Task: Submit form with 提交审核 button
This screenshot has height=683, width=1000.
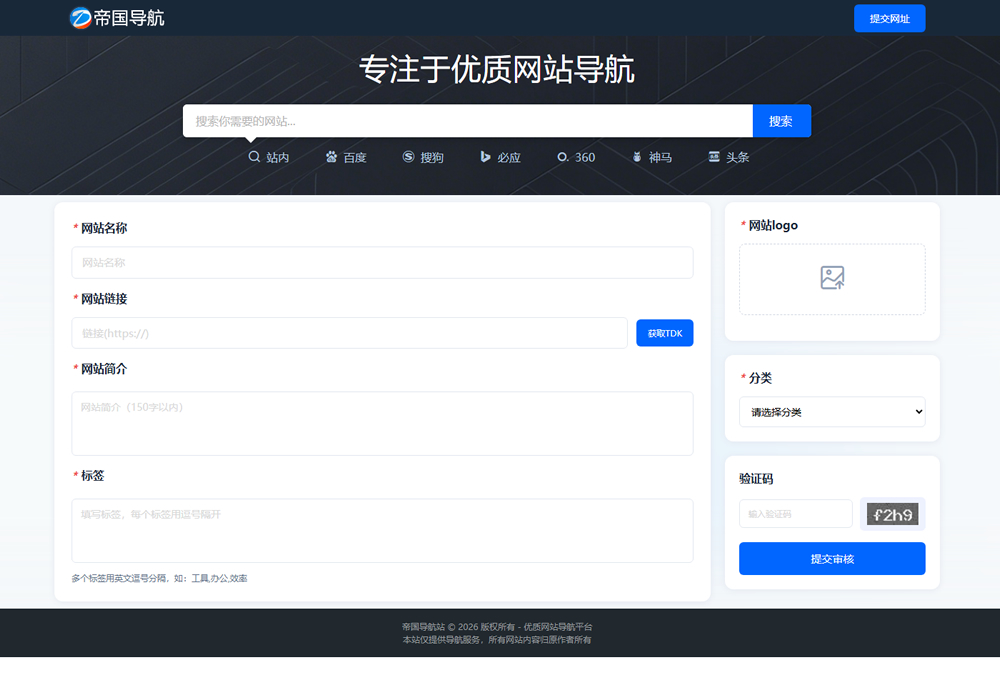Action: coord(832,559)
